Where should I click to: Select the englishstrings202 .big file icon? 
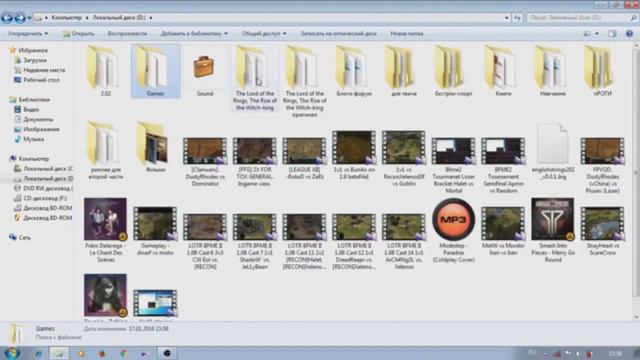tap(553, 143)
